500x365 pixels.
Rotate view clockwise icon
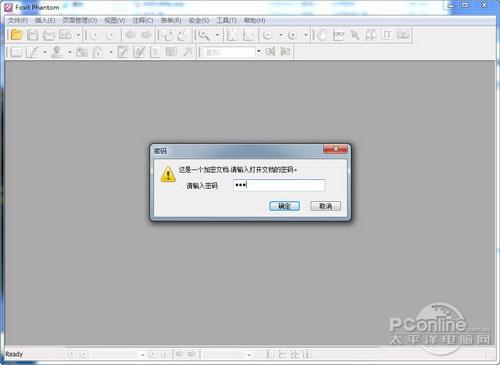[183, 35]
